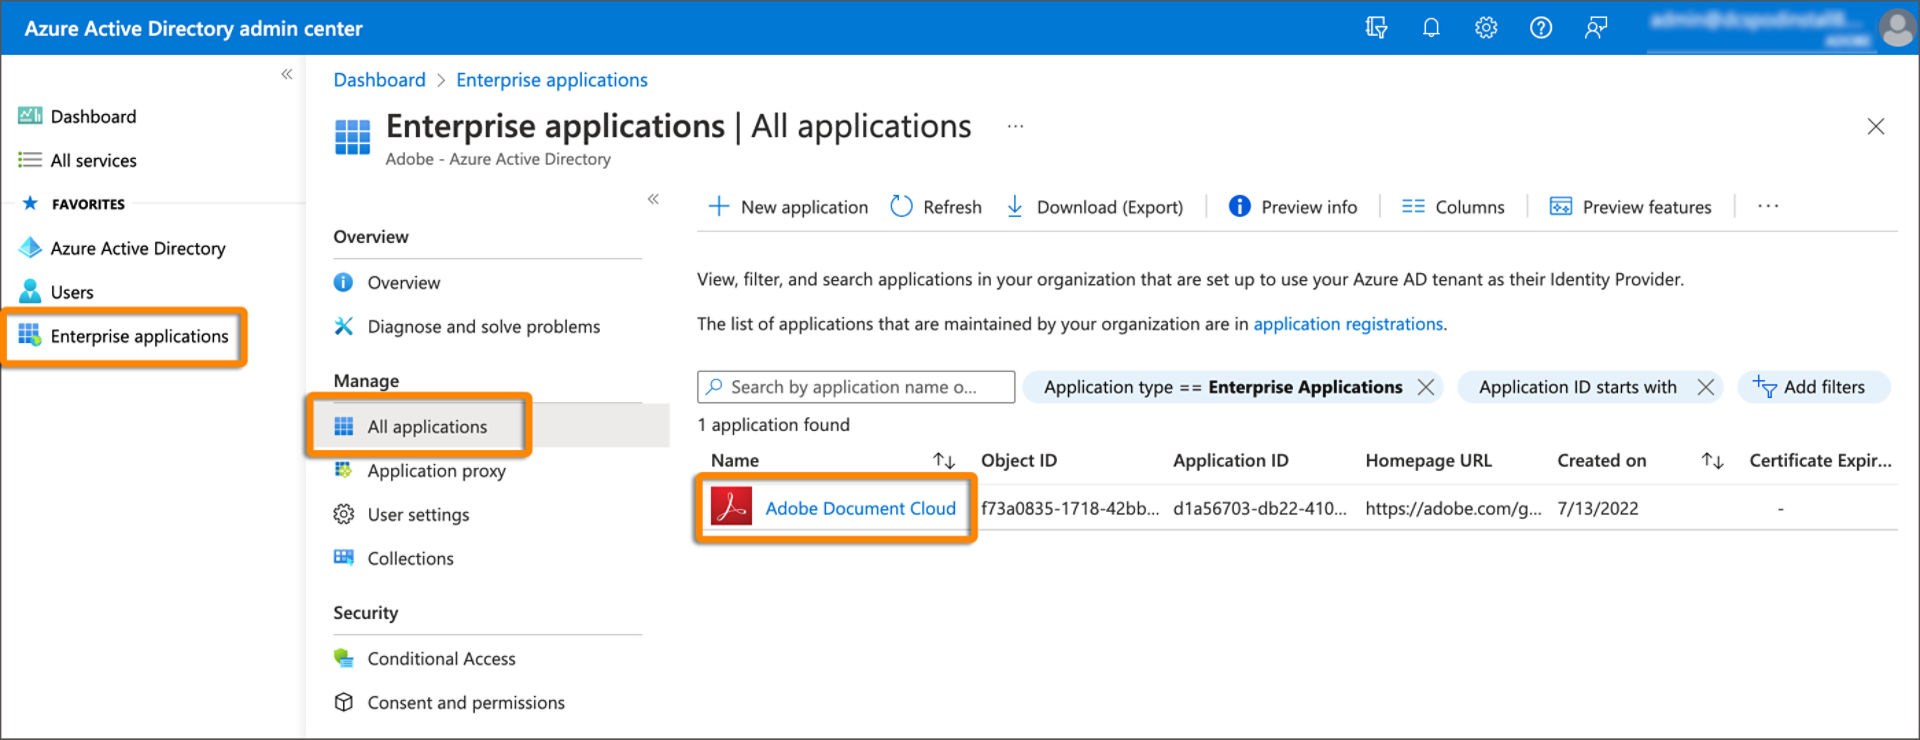Click Add filters button
Image resolution: width=1920 pixels, height=740 pixels.
1813,387
